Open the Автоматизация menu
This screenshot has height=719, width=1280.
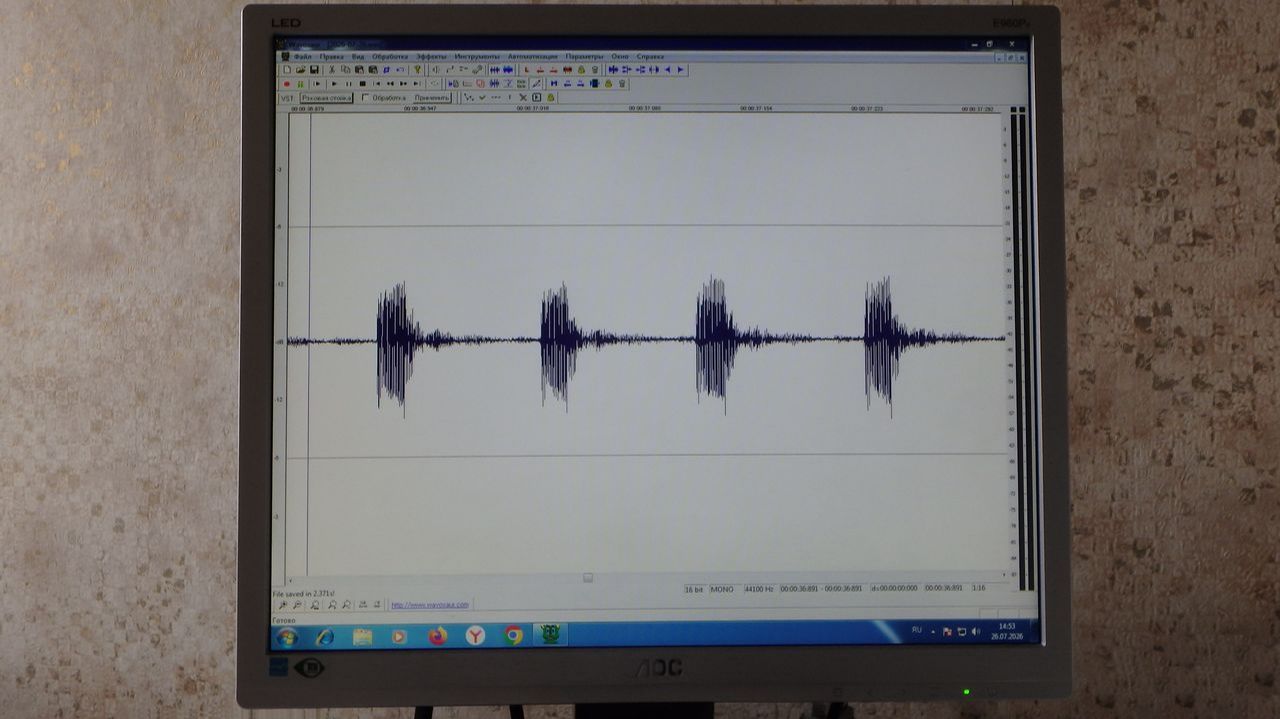point(533,57)
